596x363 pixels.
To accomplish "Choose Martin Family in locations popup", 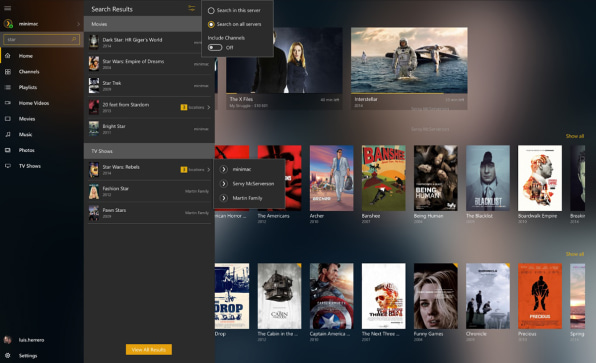I will click(x=247, y=198).
